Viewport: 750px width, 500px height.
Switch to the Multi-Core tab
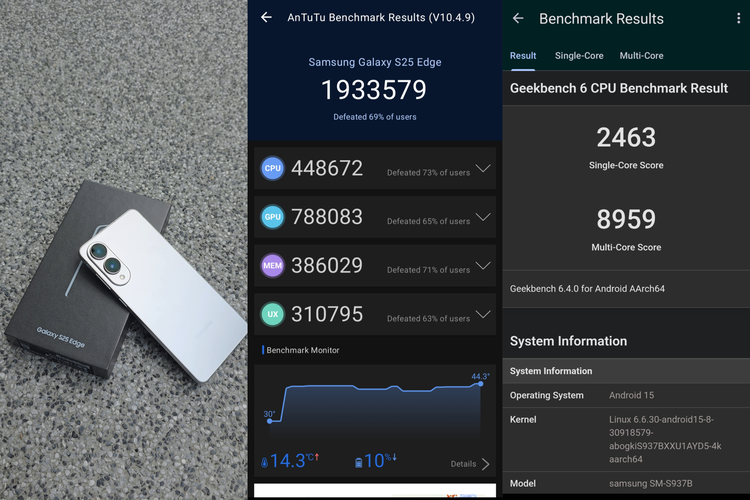(x=641, y=56)
